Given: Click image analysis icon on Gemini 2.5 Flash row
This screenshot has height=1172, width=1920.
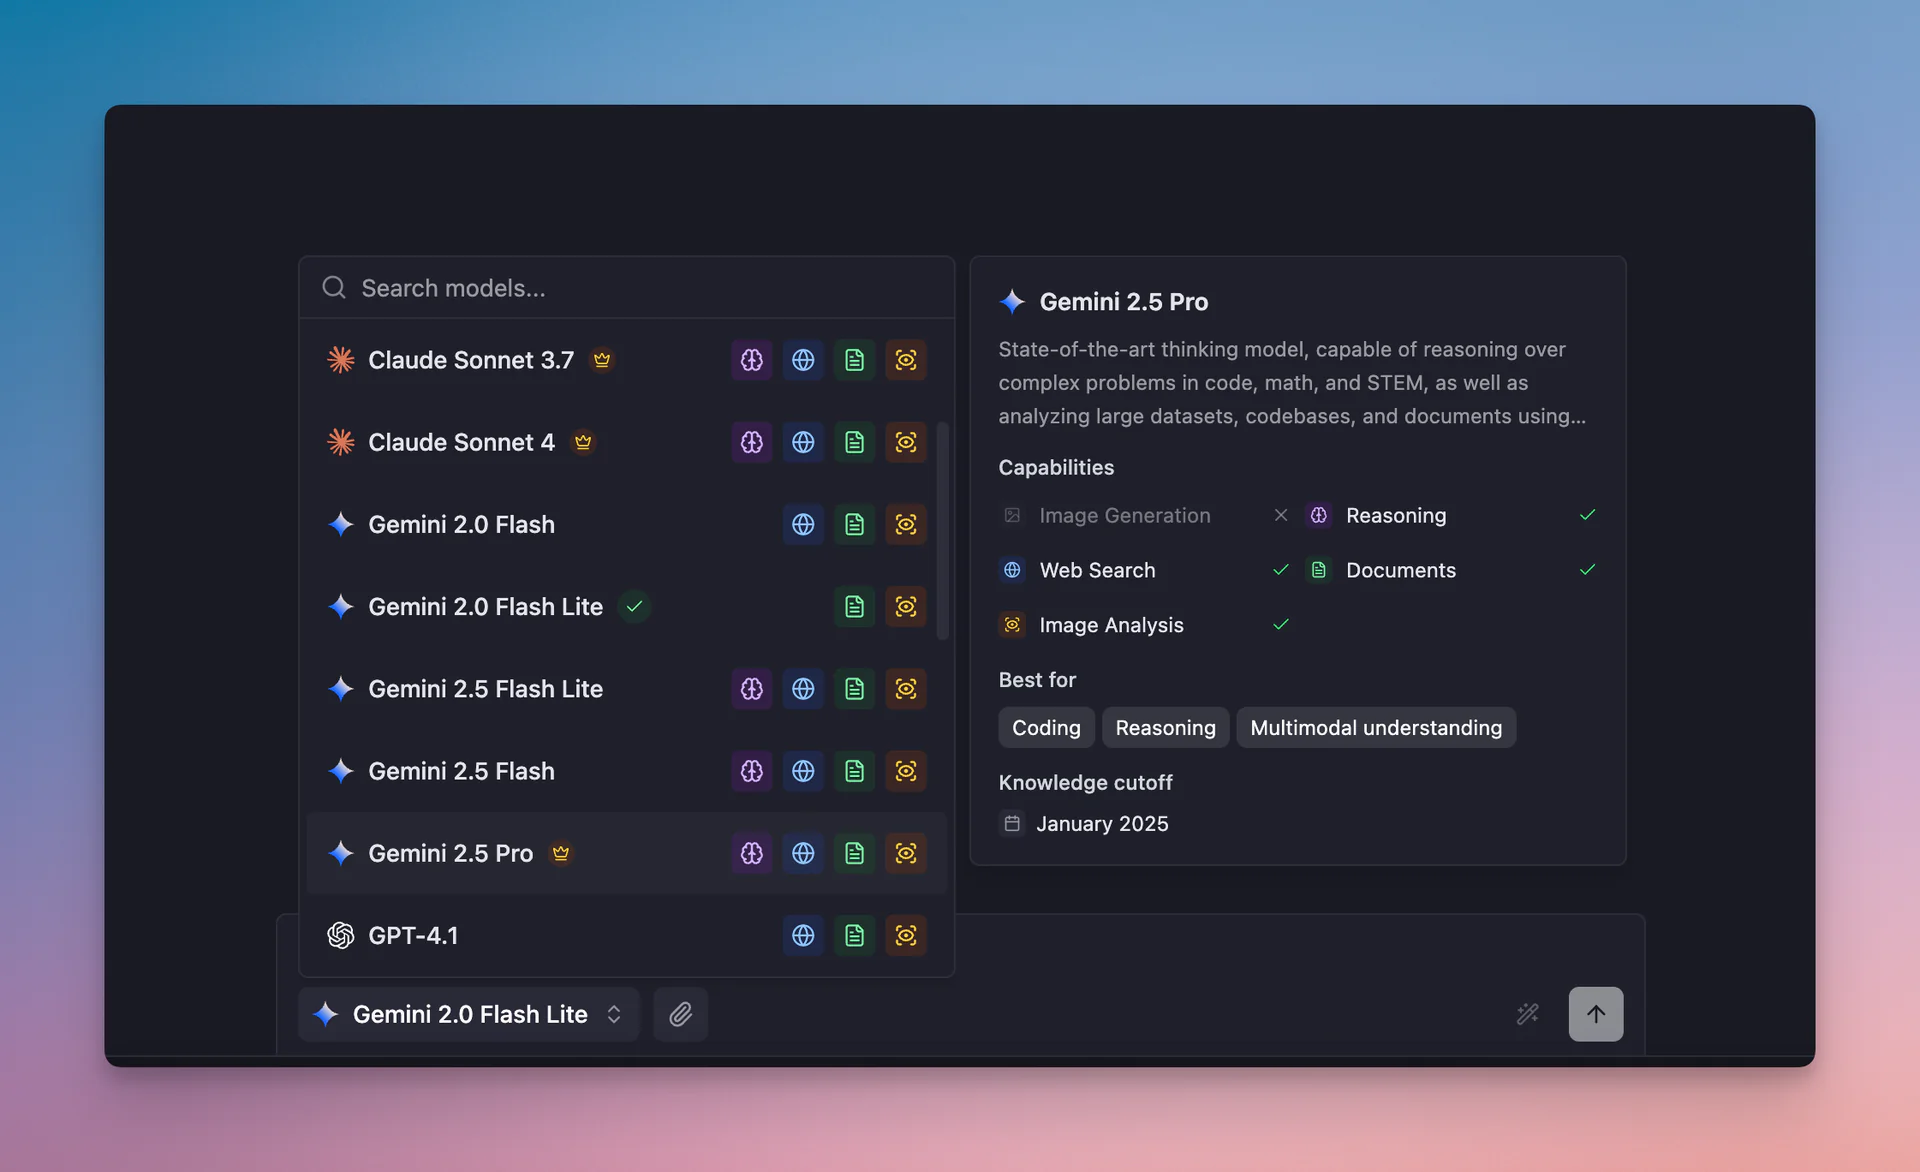Looking at the screenshot, I should click(x=906, y=771).
